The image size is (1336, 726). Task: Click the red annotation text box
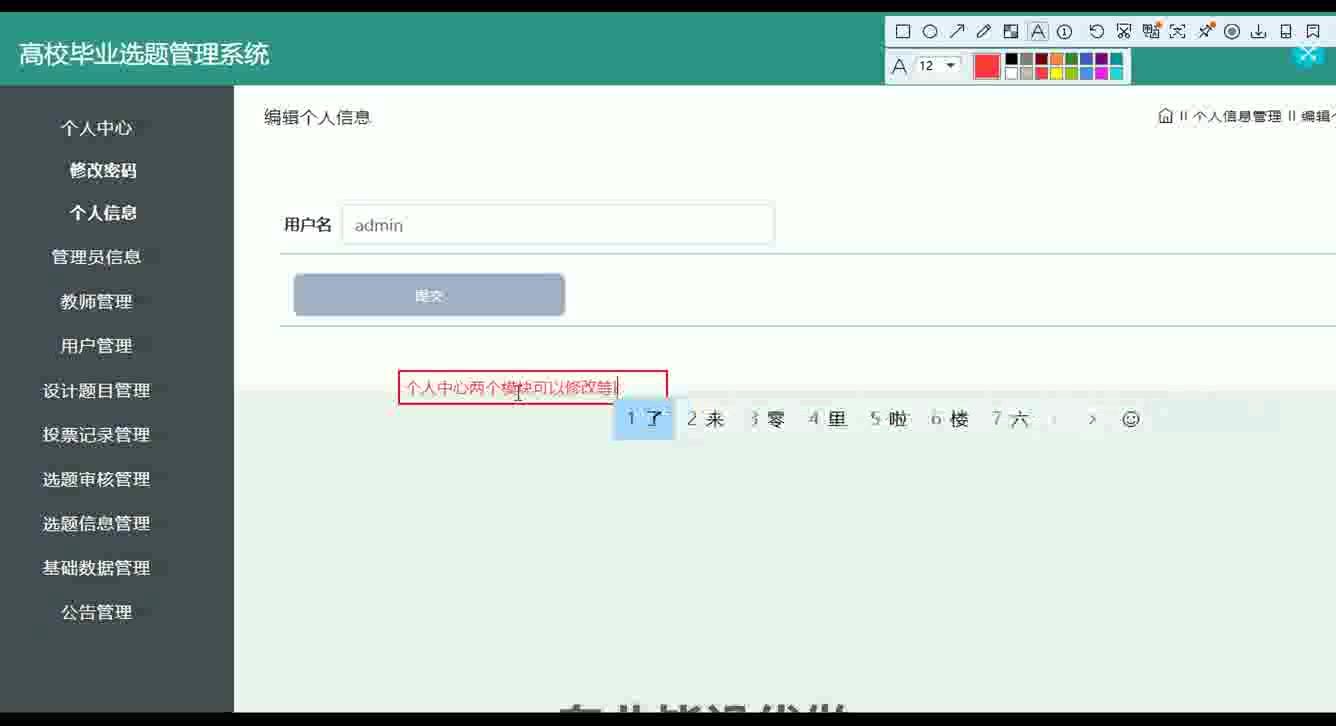[533, 387]
